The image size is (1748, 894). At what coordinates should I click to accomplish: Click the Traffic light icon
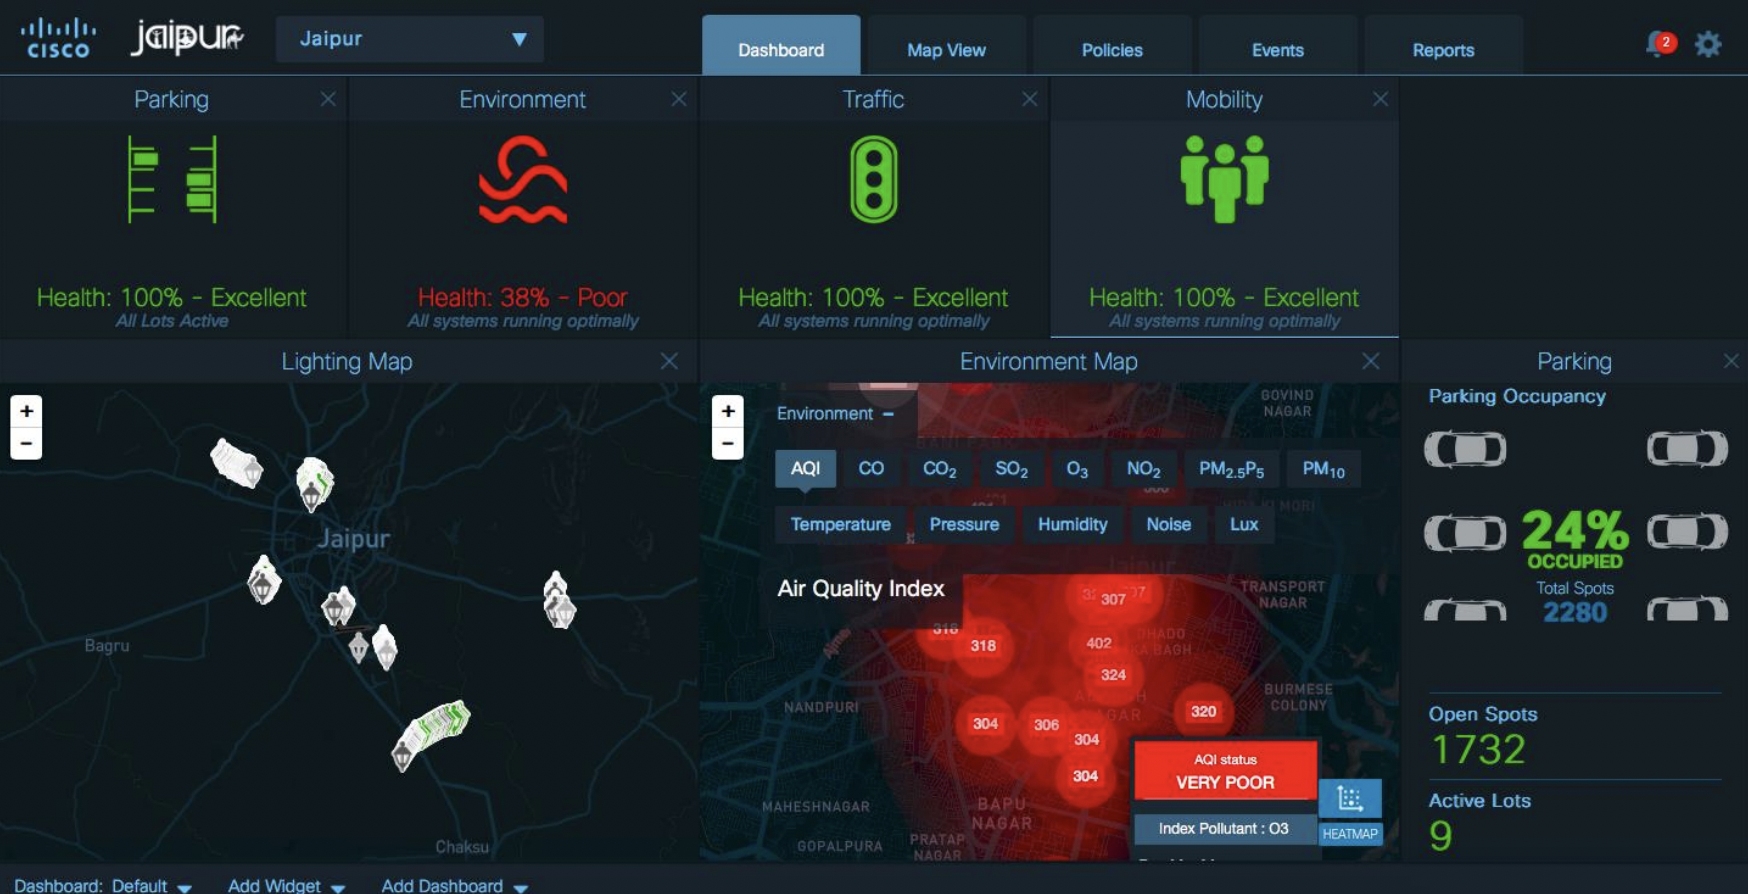click(873, 179)
